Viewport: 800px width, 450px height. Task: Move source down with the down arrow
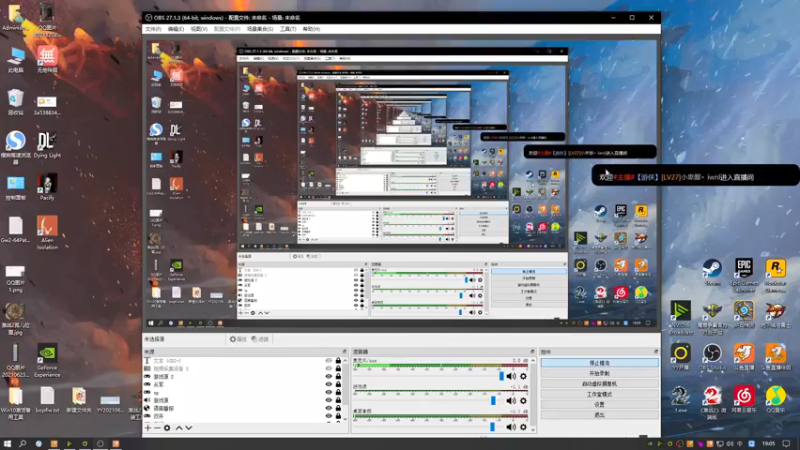point(189,428)
